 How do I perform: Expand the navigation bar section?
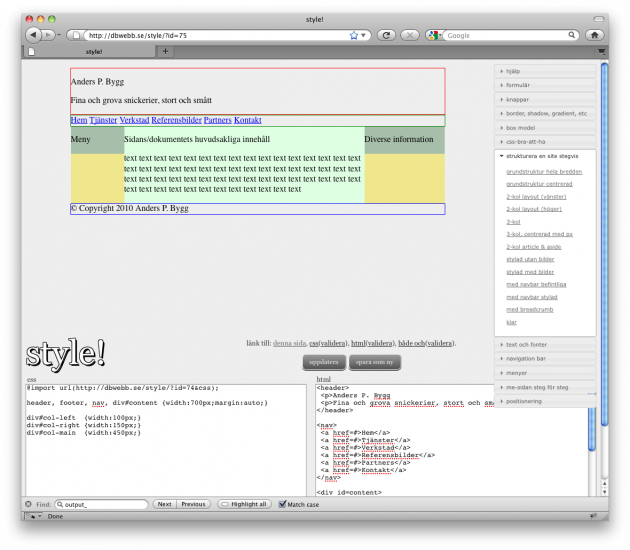pos(545,359)
